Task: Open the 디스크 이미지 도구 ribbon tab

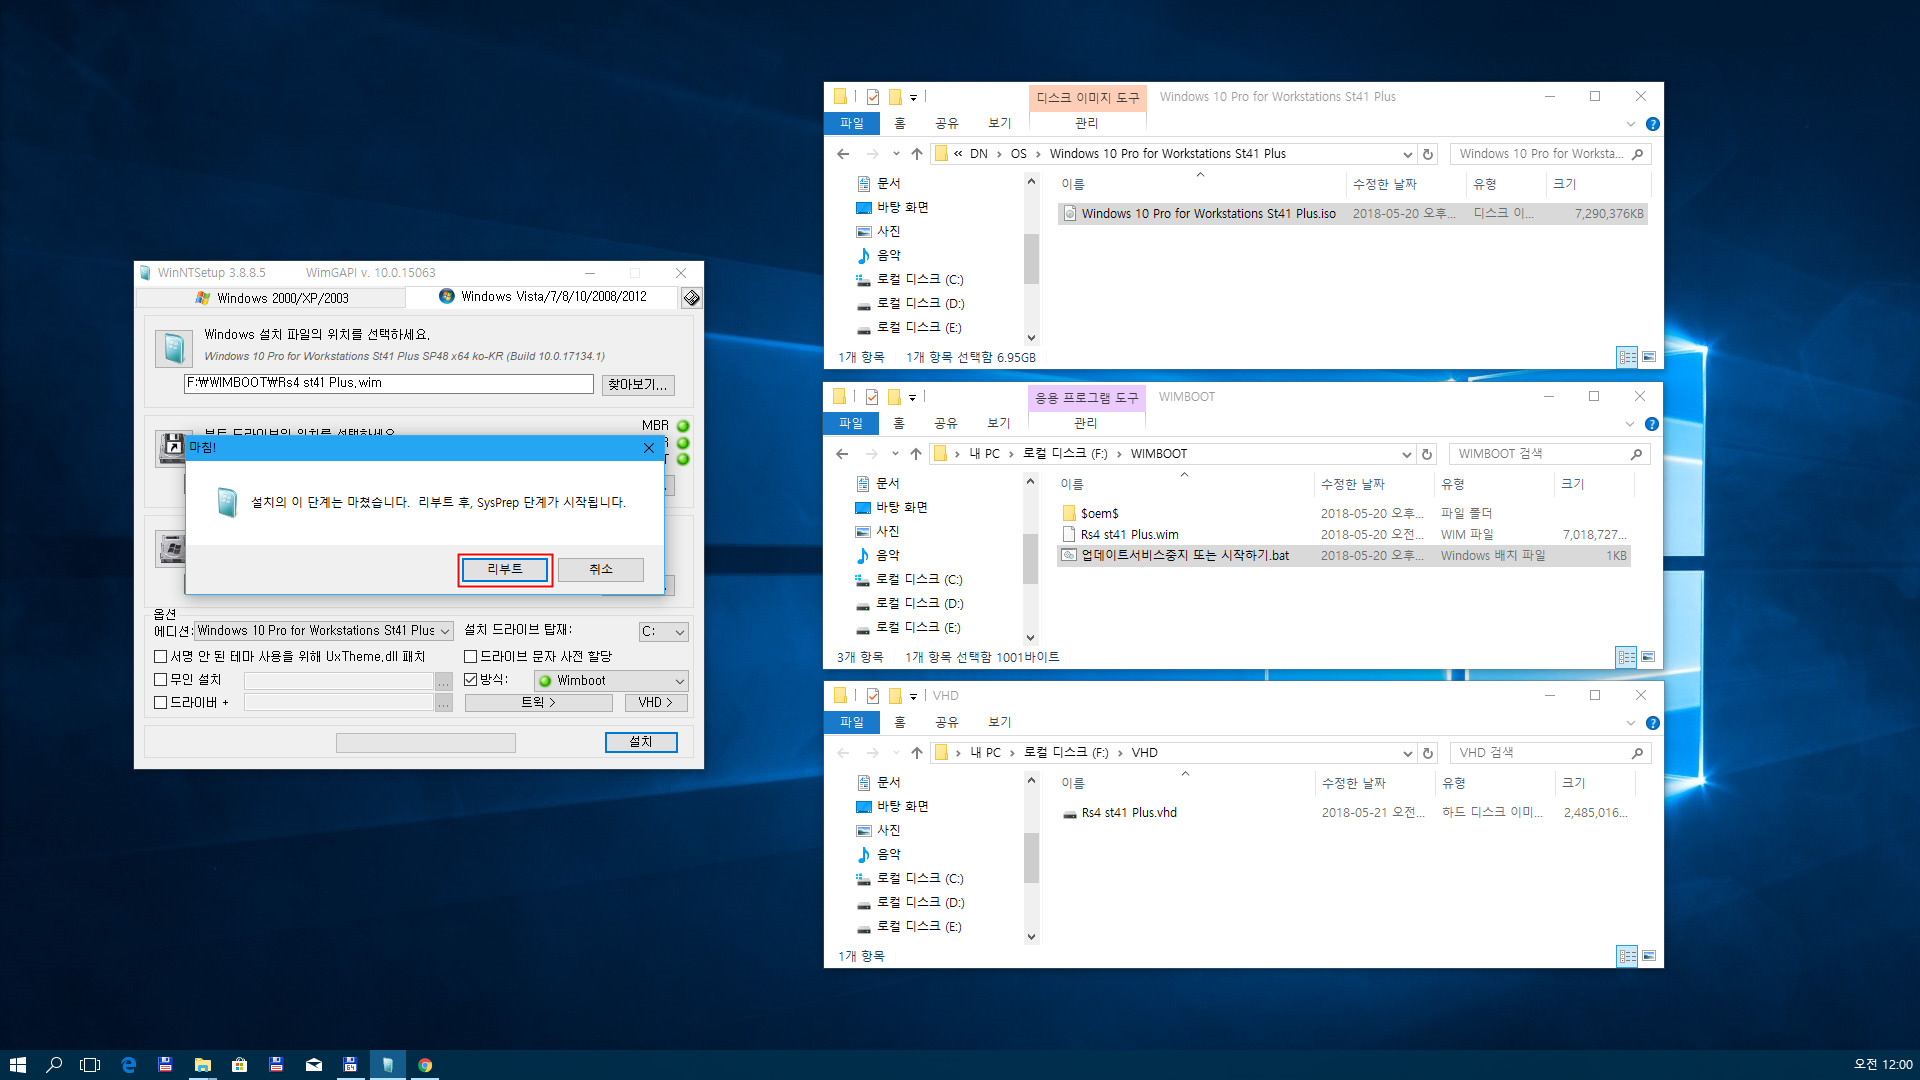Action: [x=1087, y=98]
